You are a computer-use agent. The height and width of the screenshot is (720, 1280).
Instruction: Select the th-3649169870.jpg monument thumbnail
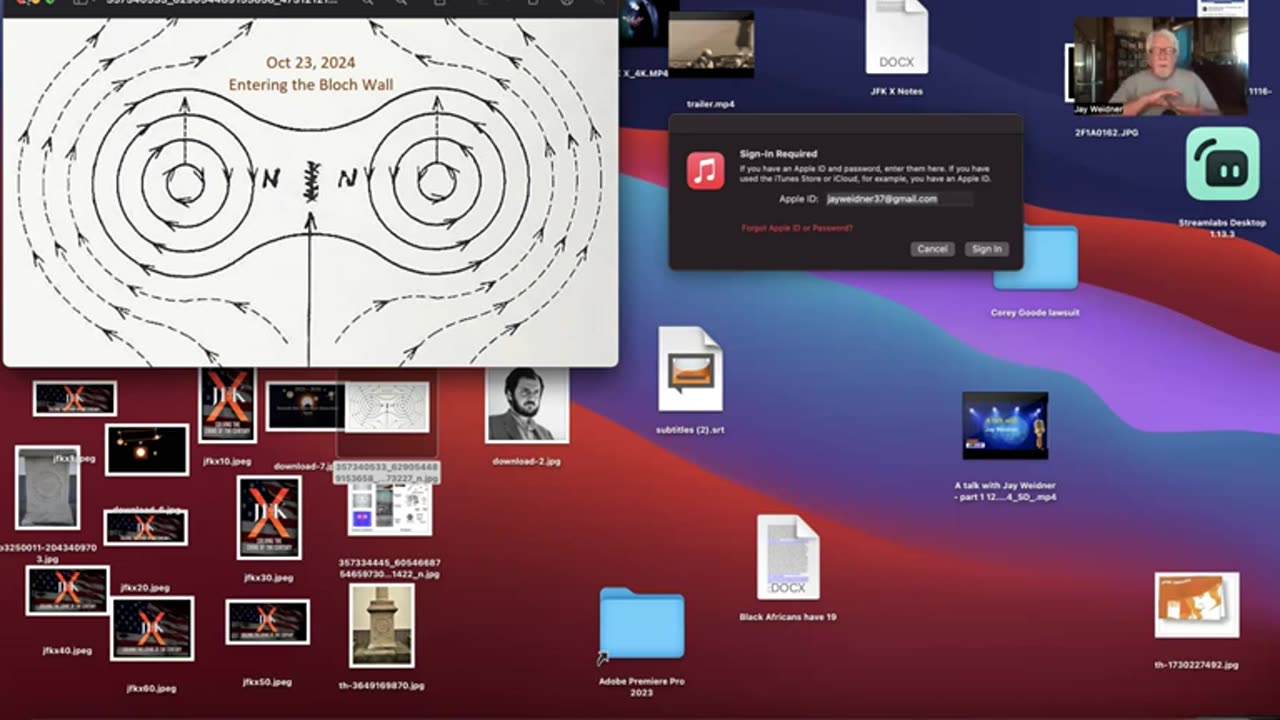[x=381, y=626]
